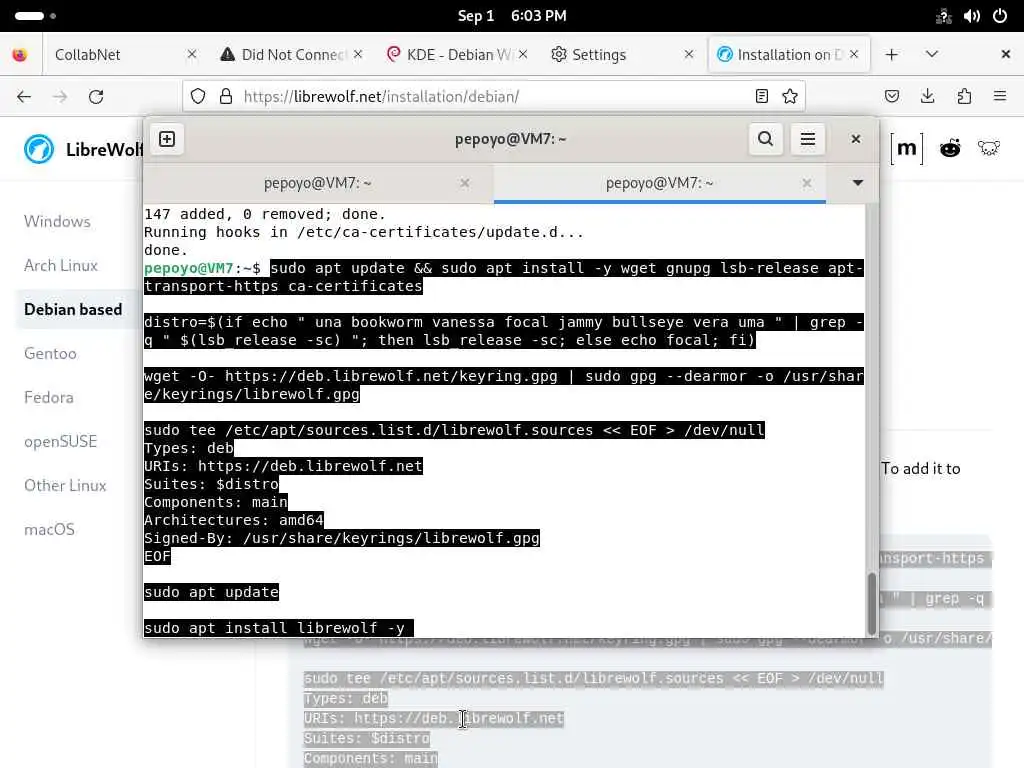The width and height of the screenshot is (1024, 768).
Task: Toggle reader view icon in address bar
Action: (x=761, y=97)
